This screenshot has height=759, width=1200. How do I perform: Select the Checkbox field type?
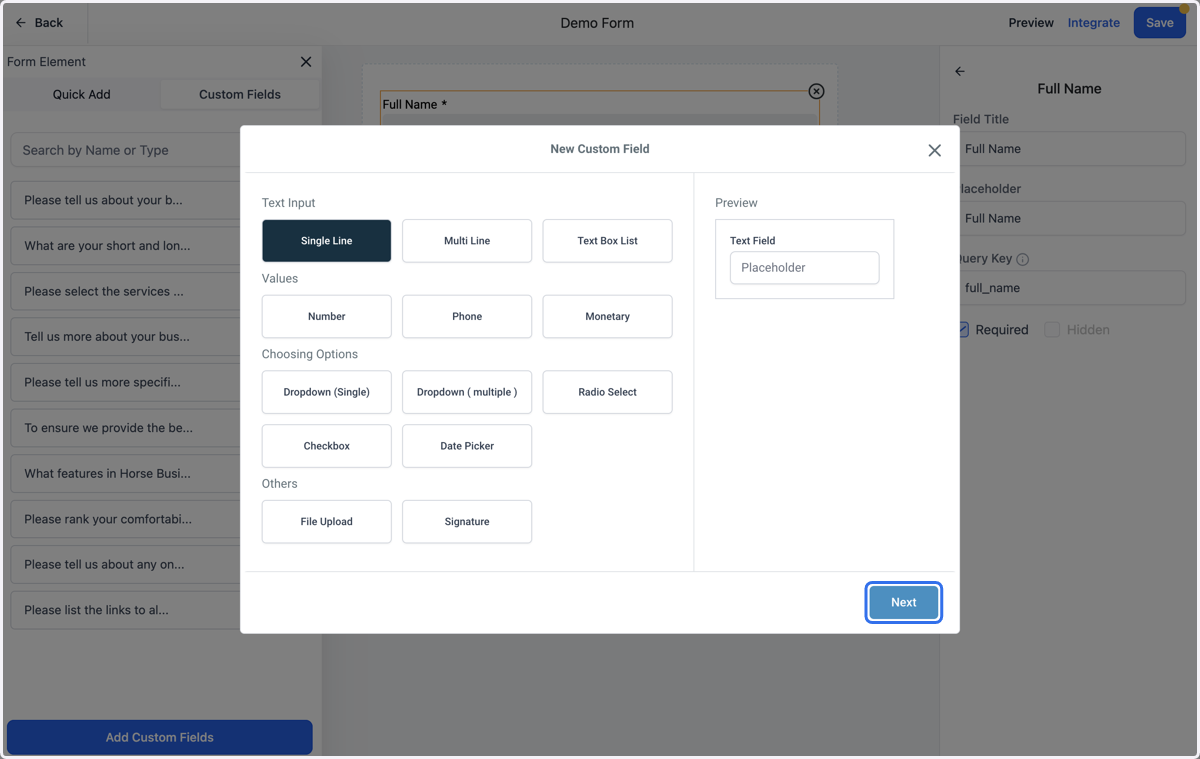(x=327, y=446)
